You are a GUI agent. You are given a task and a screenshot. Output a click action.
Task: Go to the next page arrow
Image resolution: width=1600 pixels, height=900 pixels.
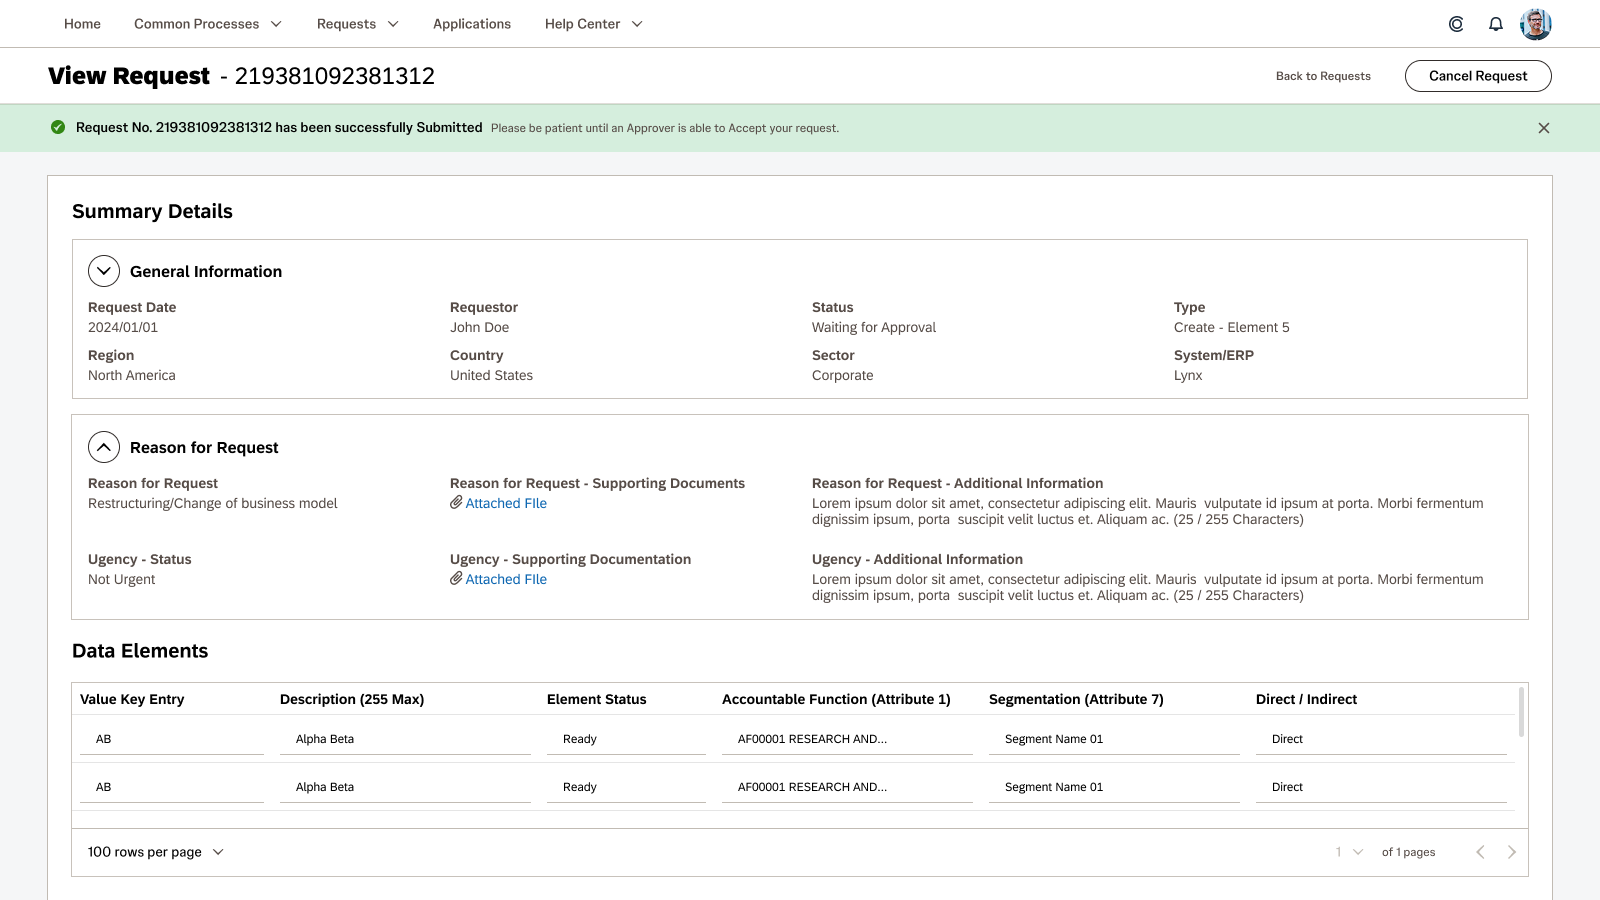point(1511,852)
